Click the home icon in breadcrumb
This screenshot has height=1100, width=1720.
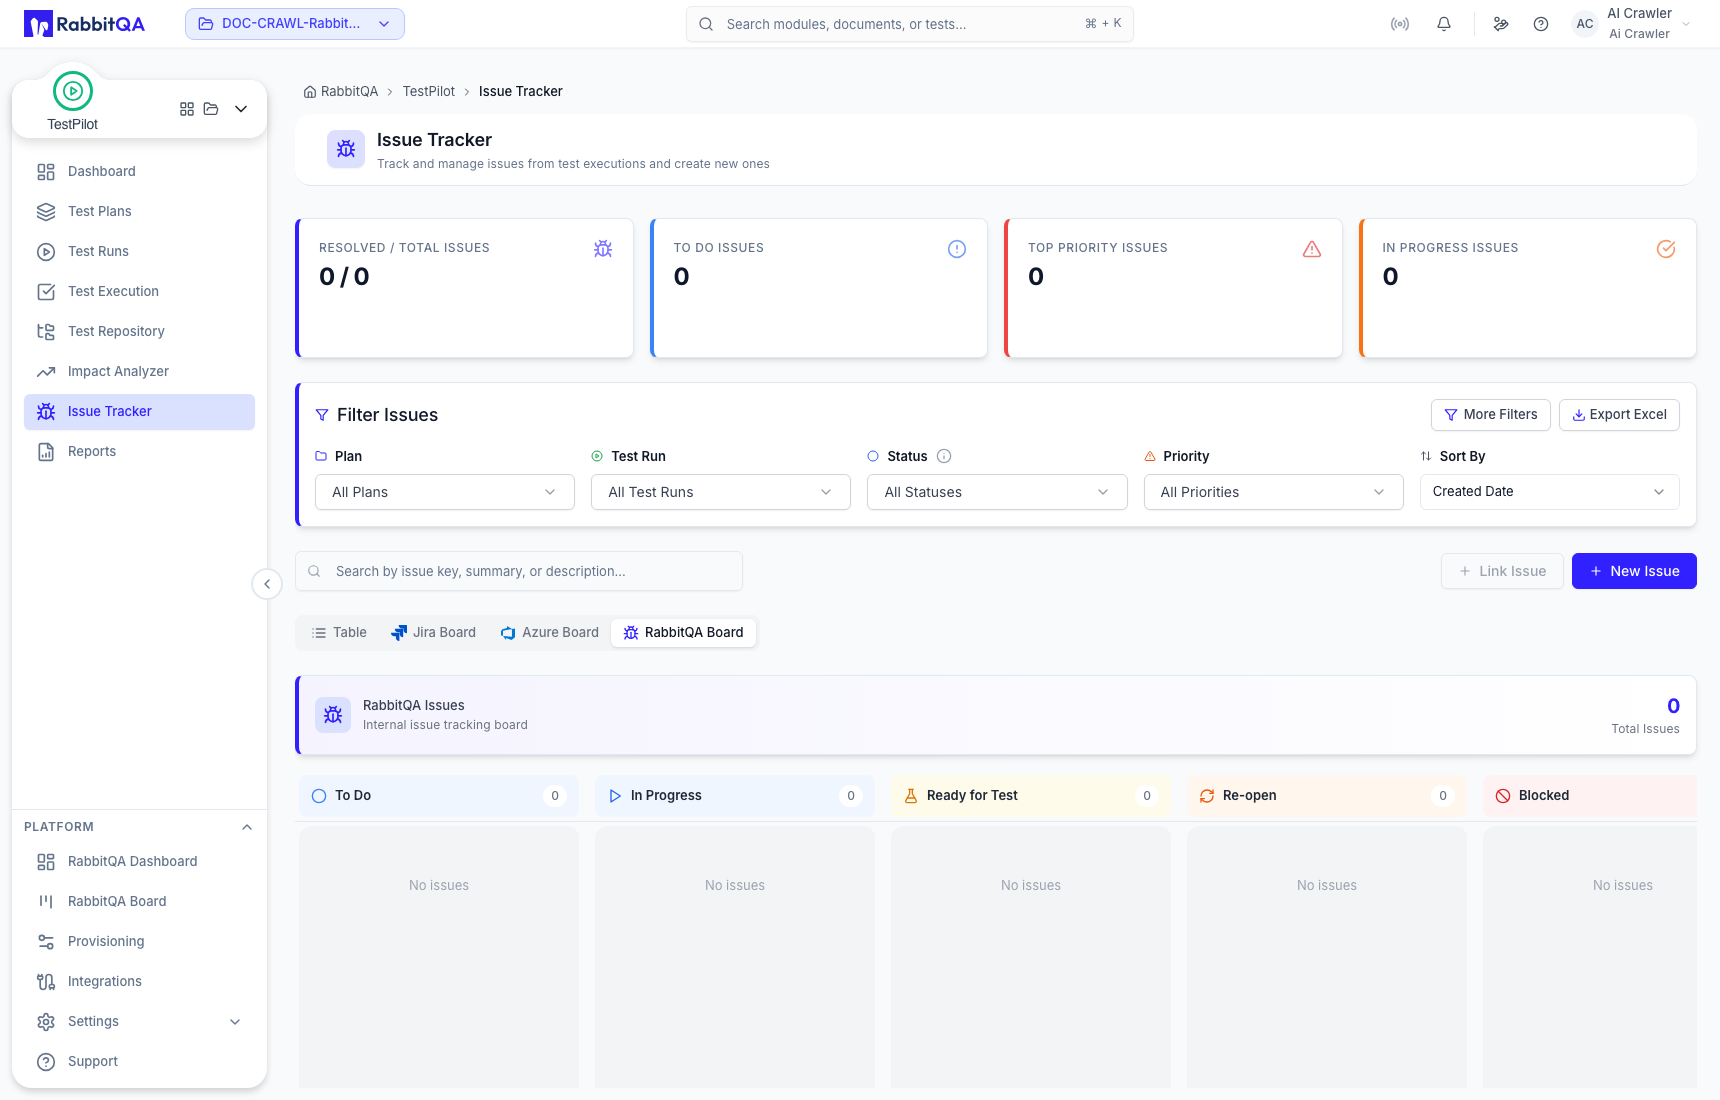pos(310,92)
